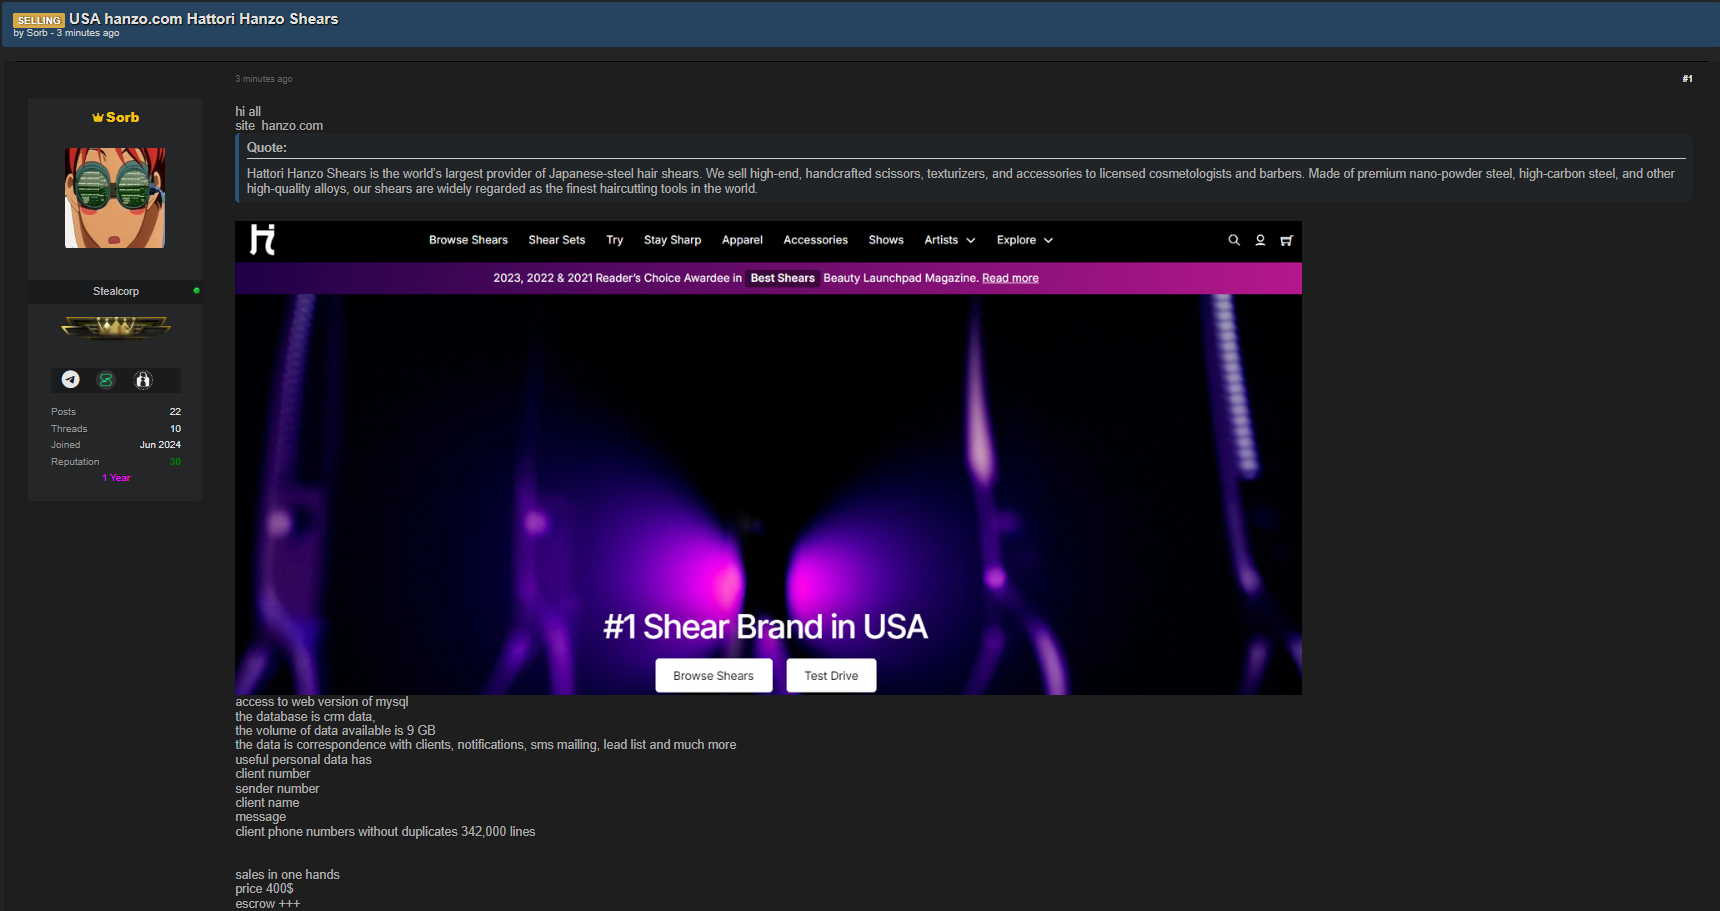The image size is (1720, 911).
Task: Click the 342,000 lines phone numbers text
Action: pos(385,832)
